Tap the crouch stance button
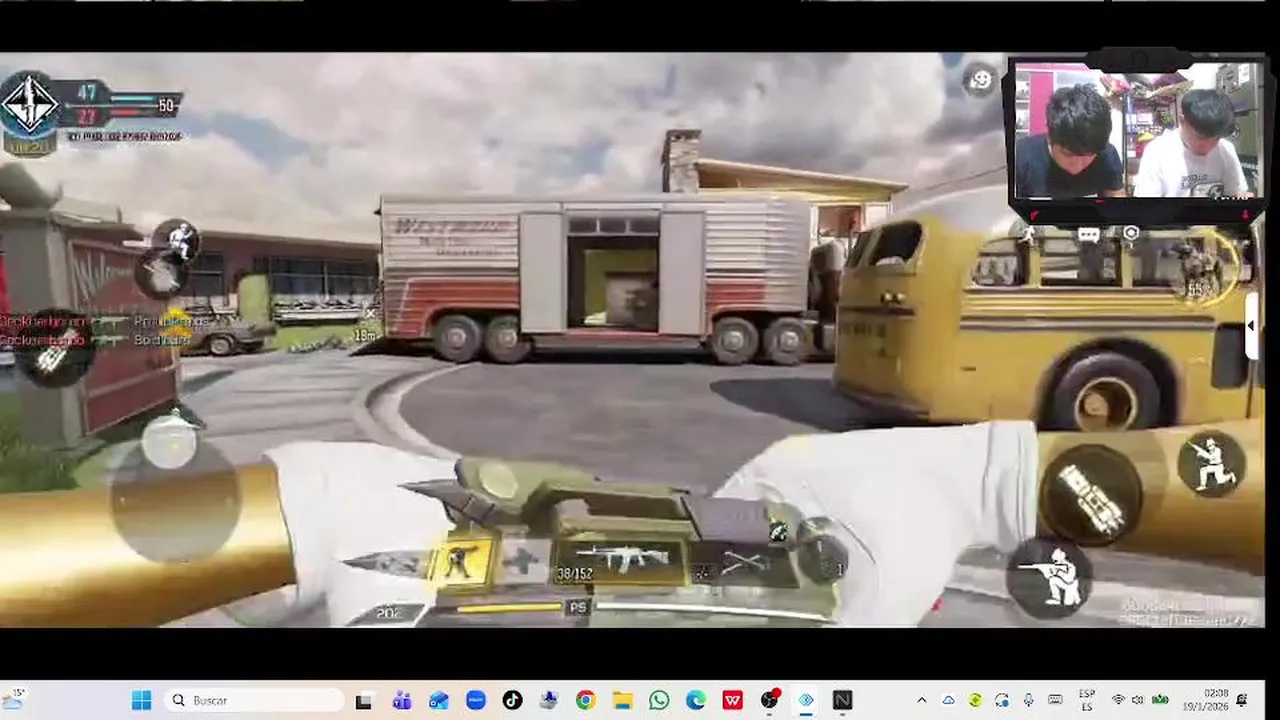This screenshot has width=1280, height=720. click(x=1049, y=577)
